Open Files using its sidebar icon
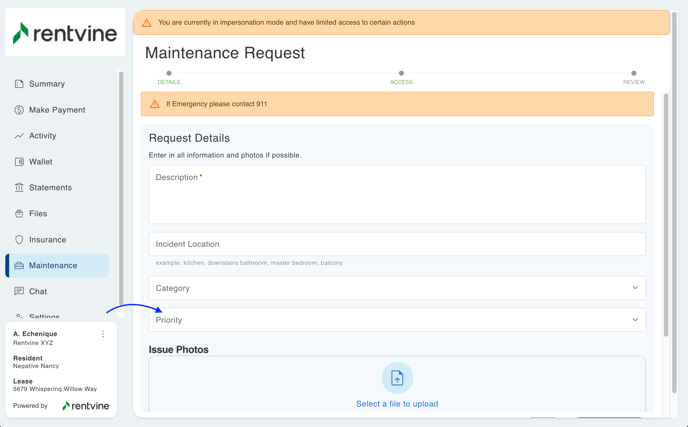 point(19,214)
